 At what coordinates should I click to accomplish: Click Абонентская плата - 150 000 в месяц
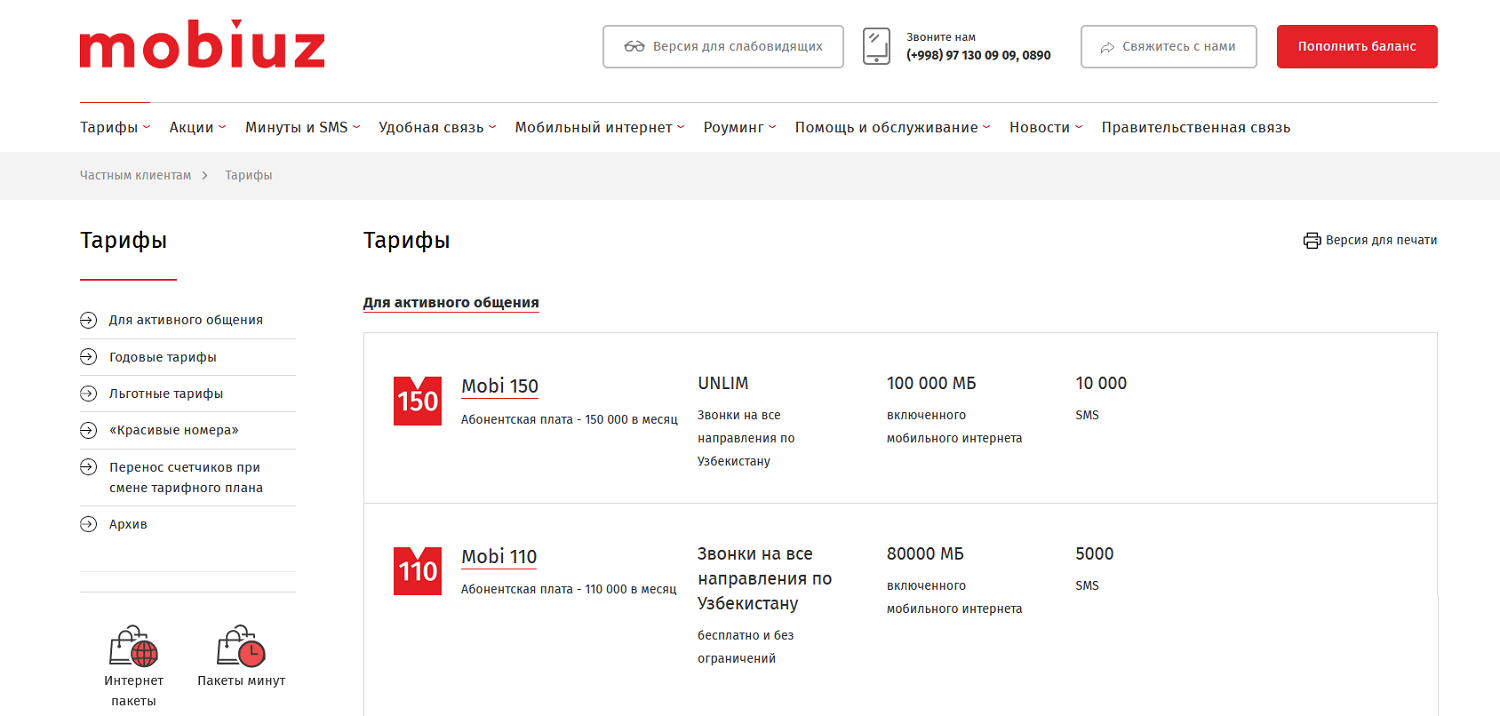click(569, 419)
